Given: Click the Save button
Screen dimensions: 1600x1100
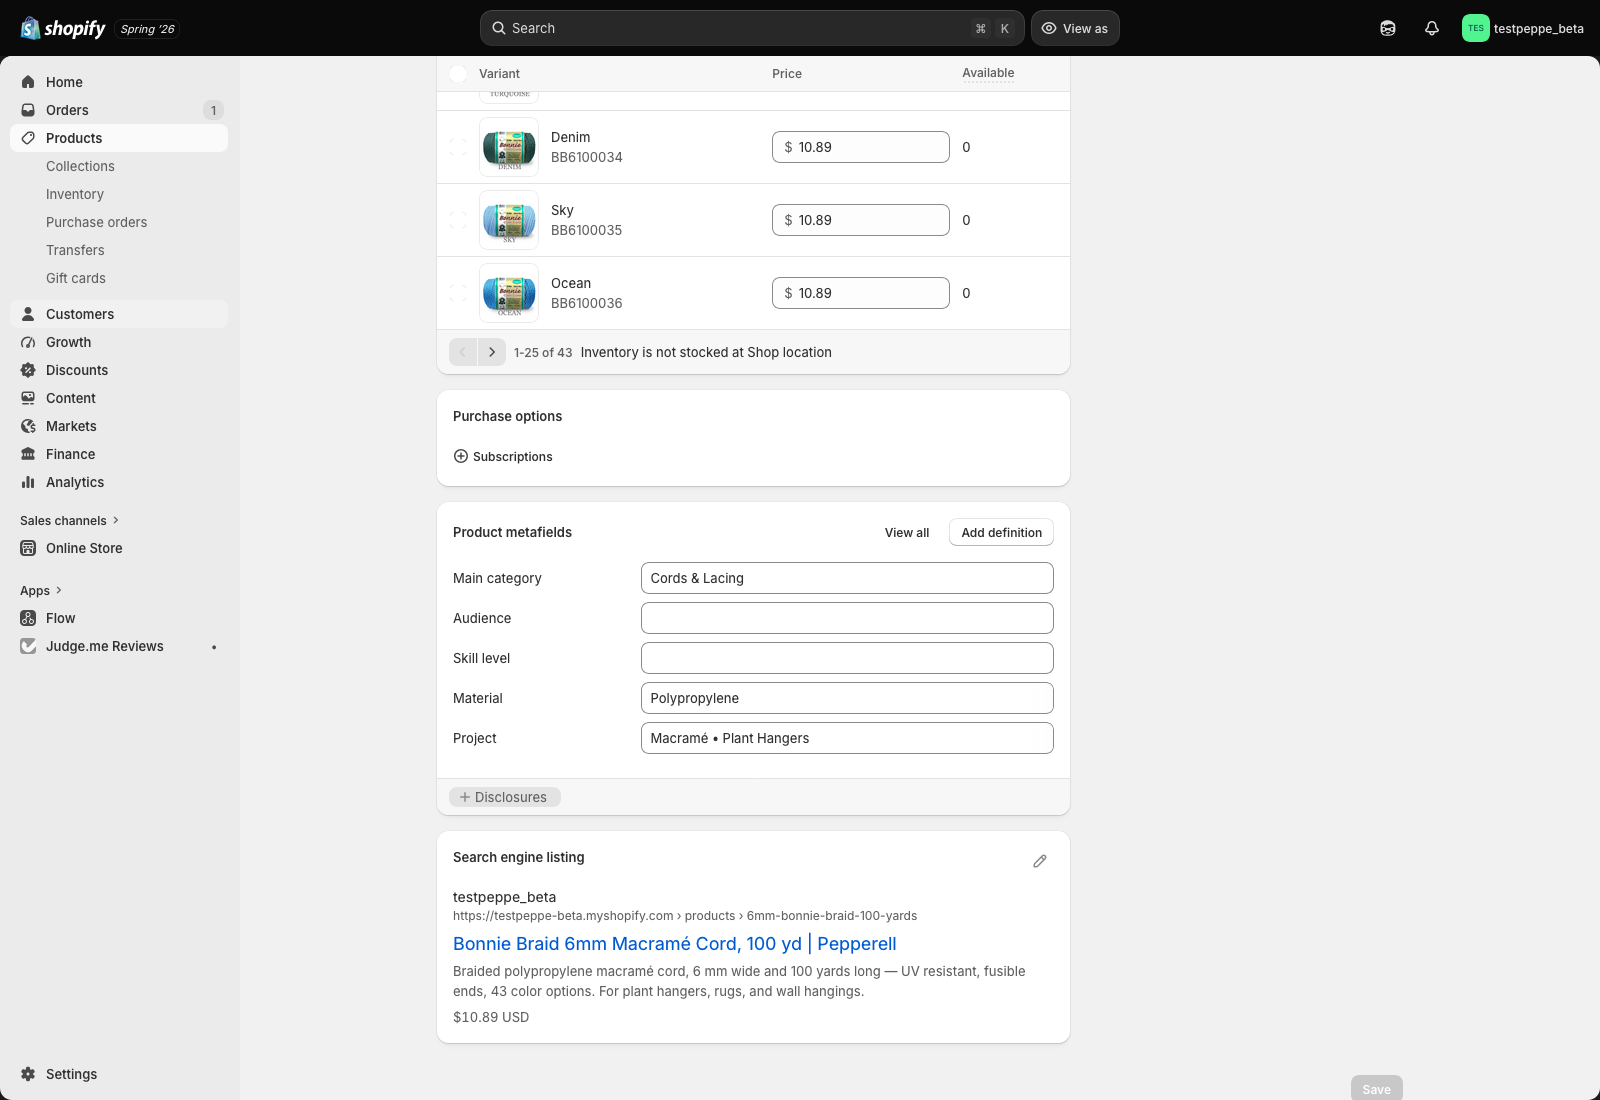Looking at the screenshot, I should (1377, 1089).
